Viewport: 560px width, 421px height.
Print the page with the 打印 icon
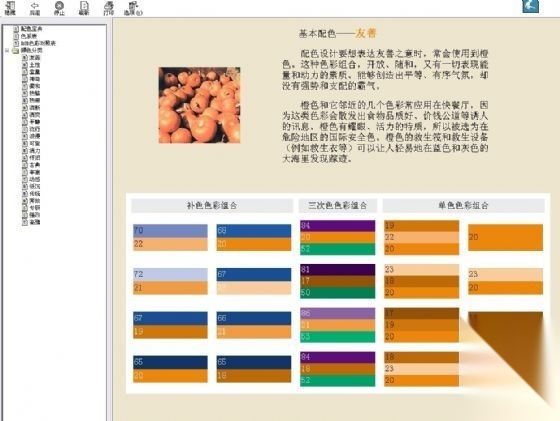(109, 7)
